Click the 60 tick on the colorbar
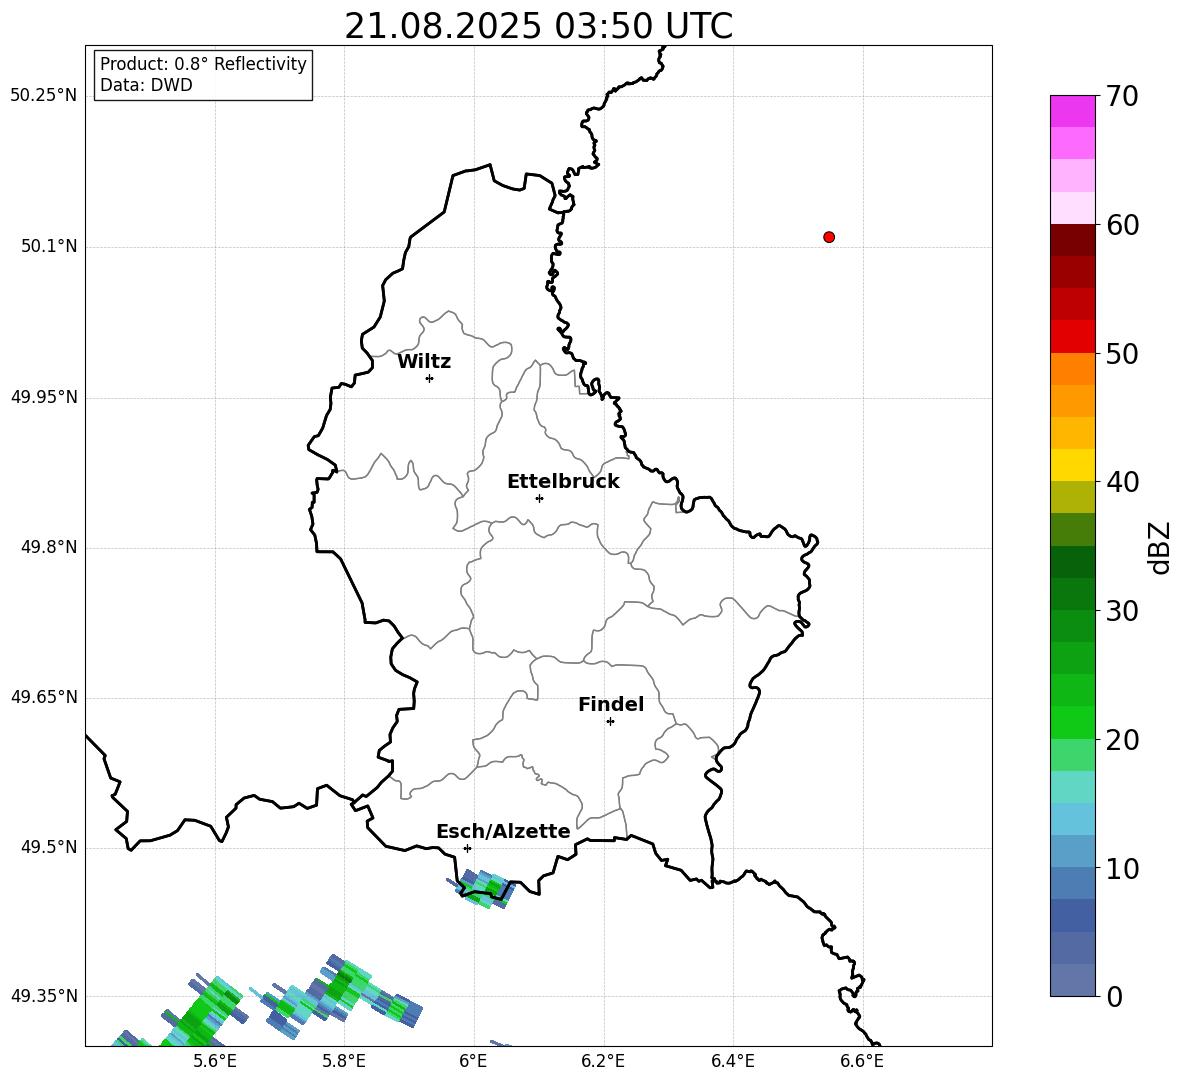Screen dimensions: 1184x1081 coord(1122,225)
